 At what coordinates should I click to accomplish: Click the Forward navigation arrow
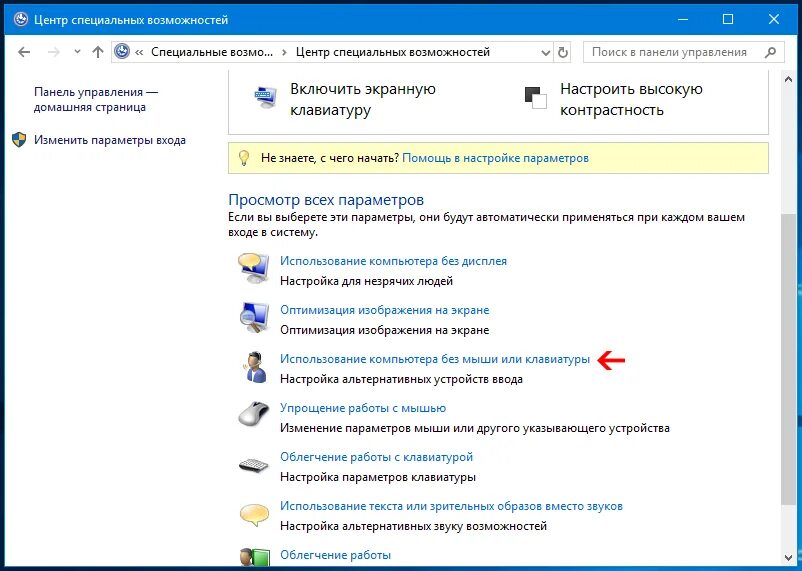54,52
